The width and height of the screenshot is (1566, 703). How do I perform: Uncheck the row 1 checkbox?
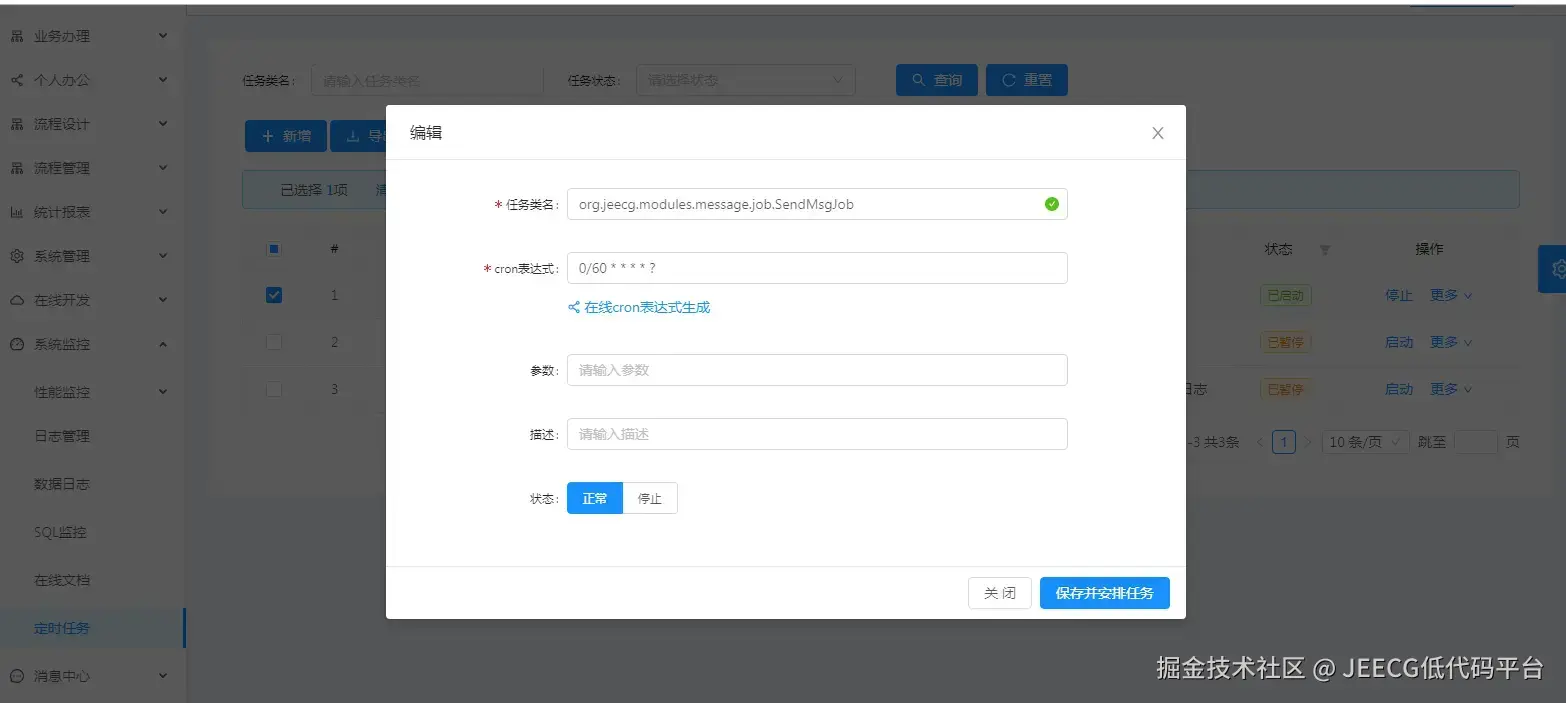point(274,295)
